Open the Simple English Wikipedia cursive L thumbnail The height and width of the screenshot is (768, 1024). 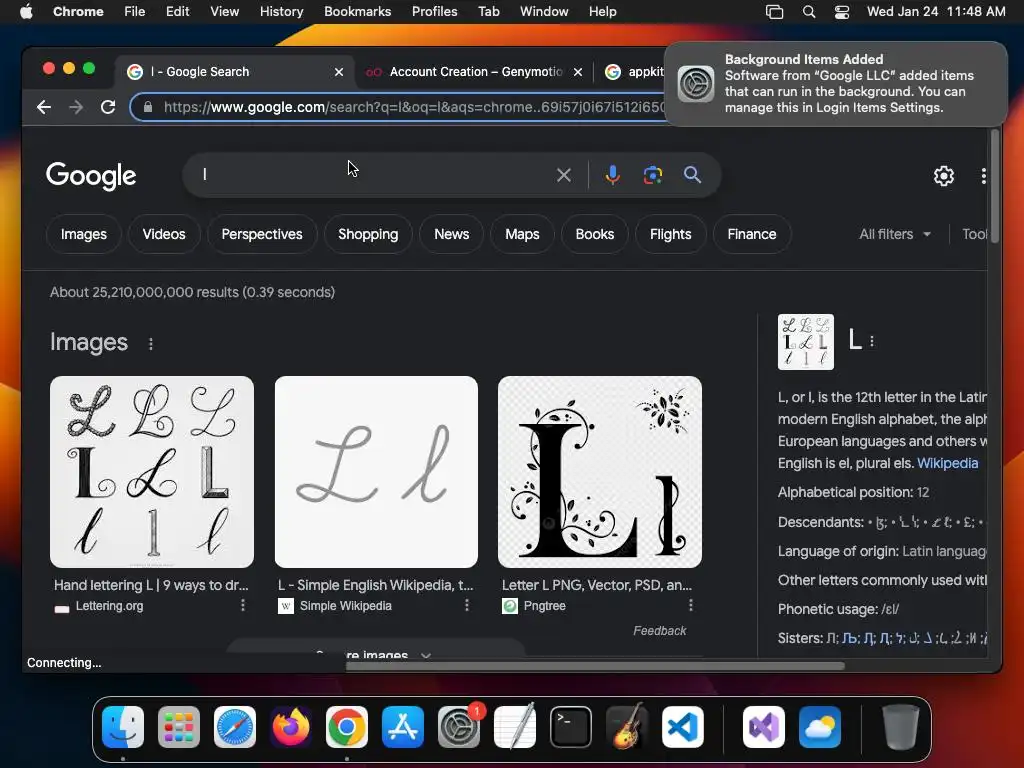pyautogui.click(x=376, y=472)
